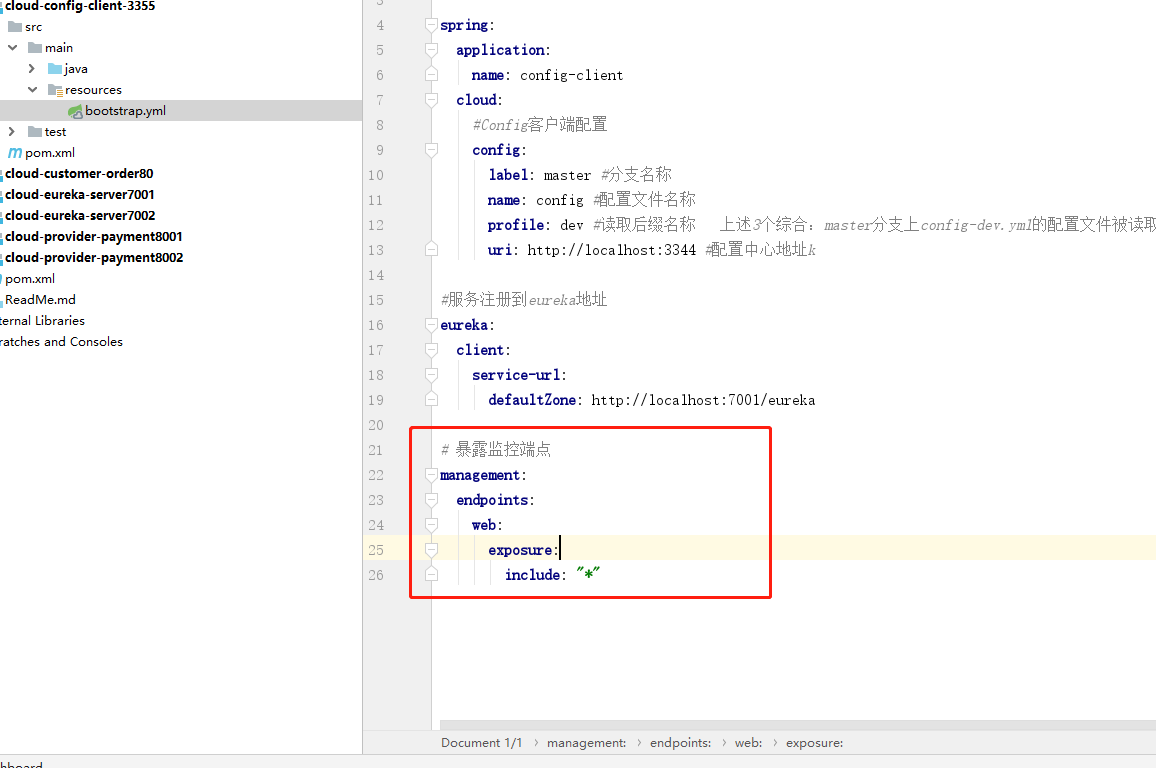The width and height of the screenshot is (1156, 768).
Task: Fold the exposure block on line 25
Action: [x=431, y=551]
